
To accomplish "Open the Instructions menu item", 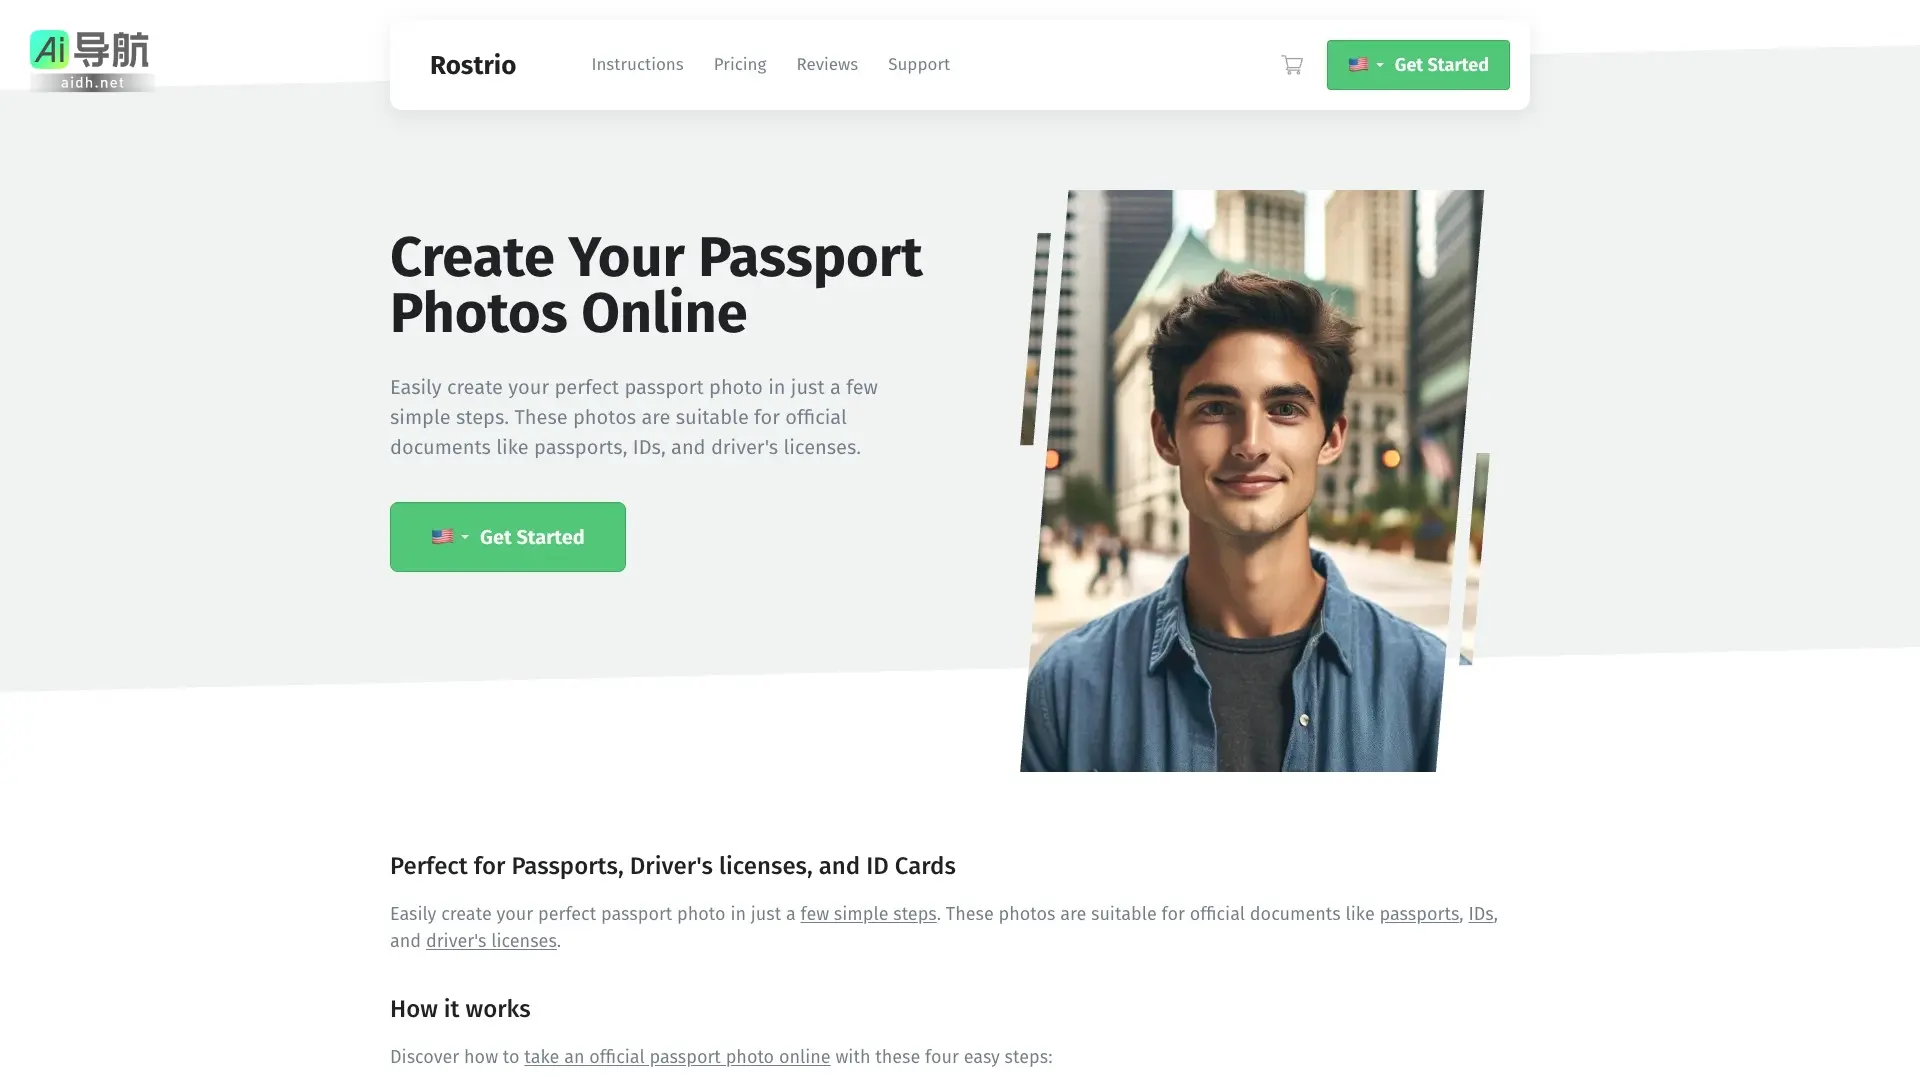I will pos(637,64).
